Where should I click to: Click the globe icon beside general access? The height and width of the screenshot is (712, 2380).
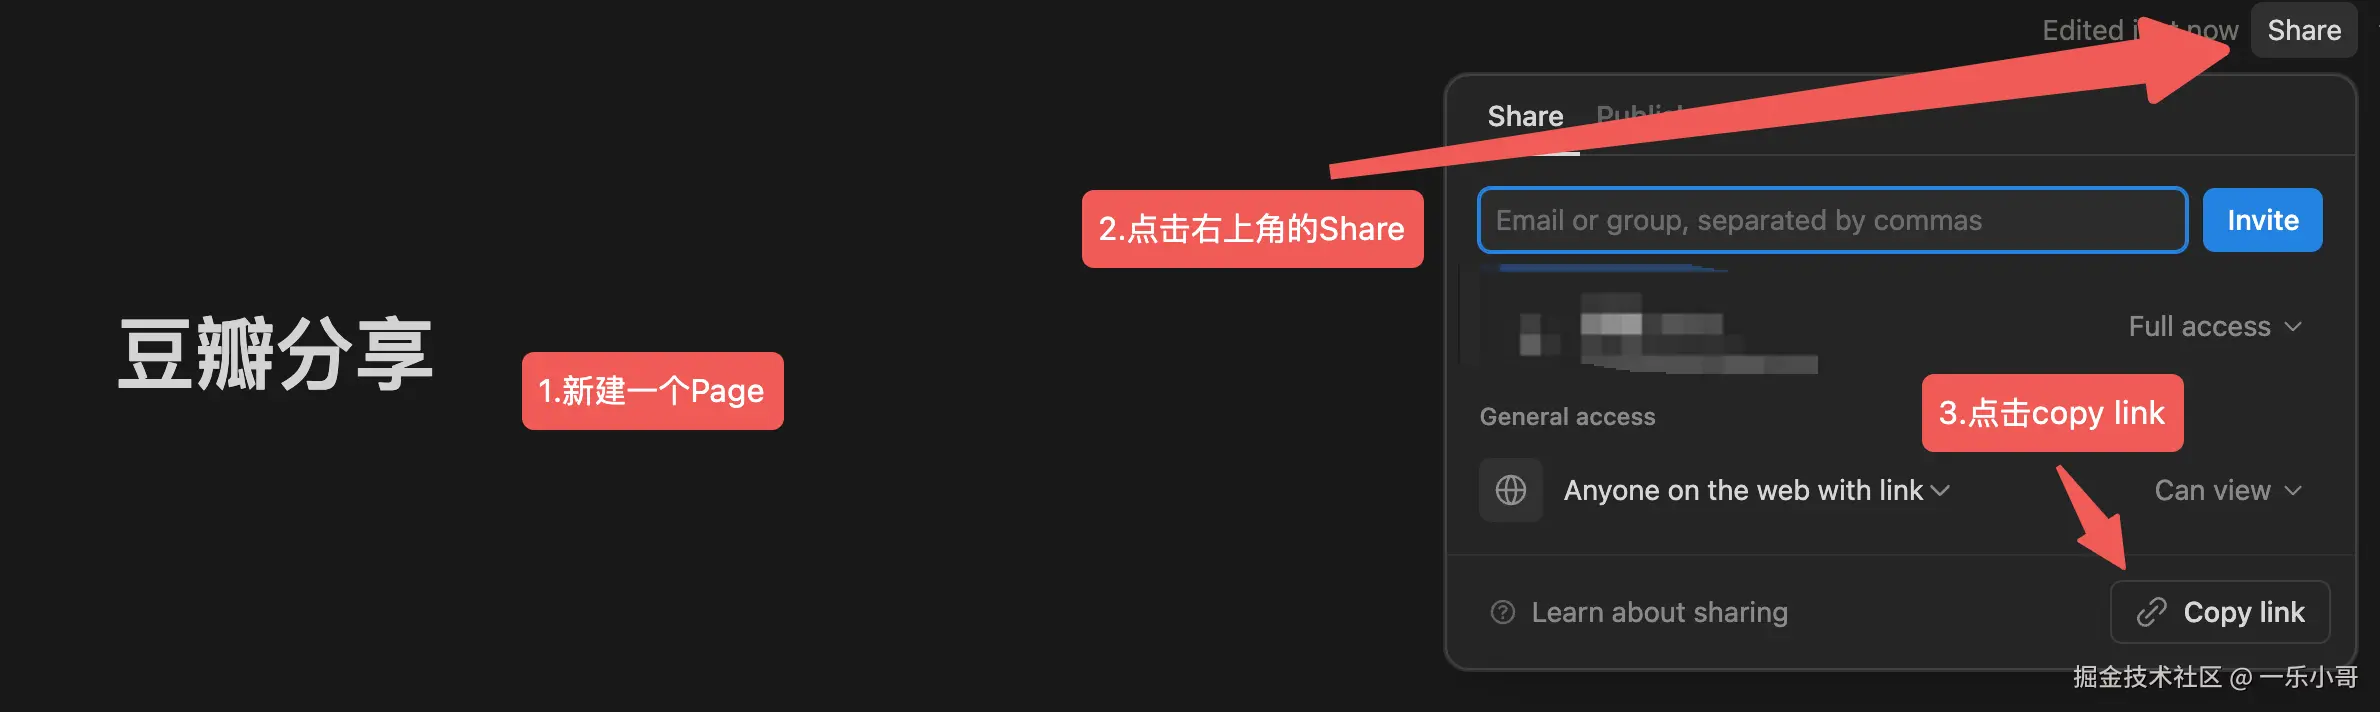1510,490
